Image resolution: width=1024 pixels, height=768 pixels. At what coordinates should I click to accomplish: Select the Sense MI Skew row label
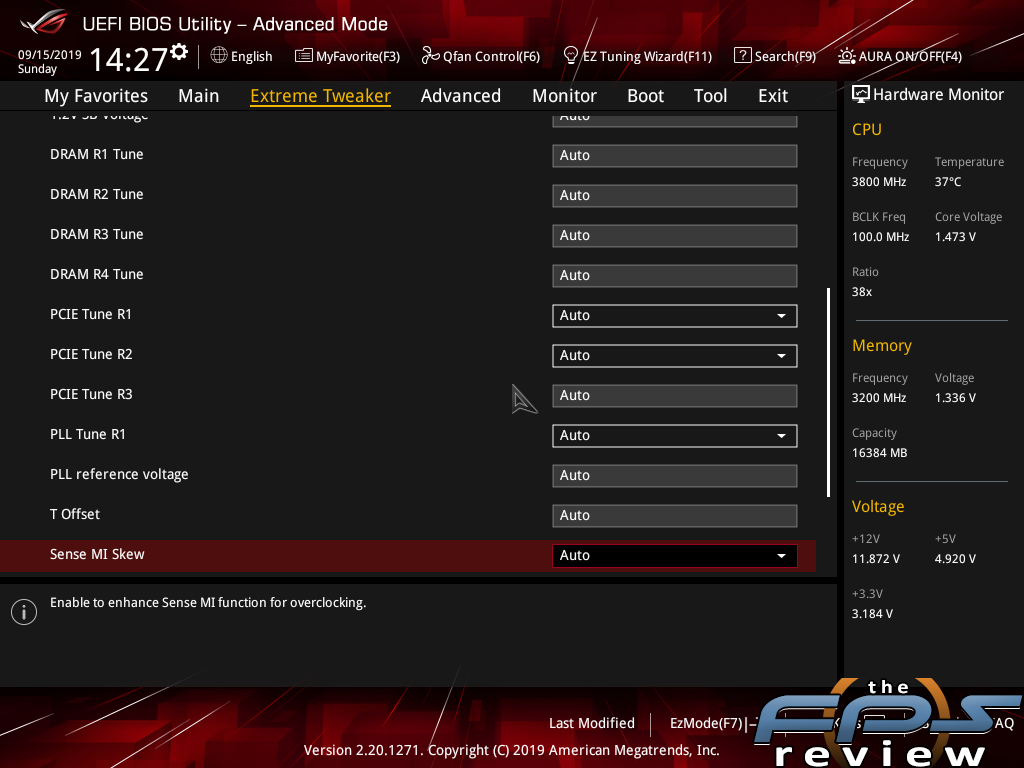click(97, 554)
